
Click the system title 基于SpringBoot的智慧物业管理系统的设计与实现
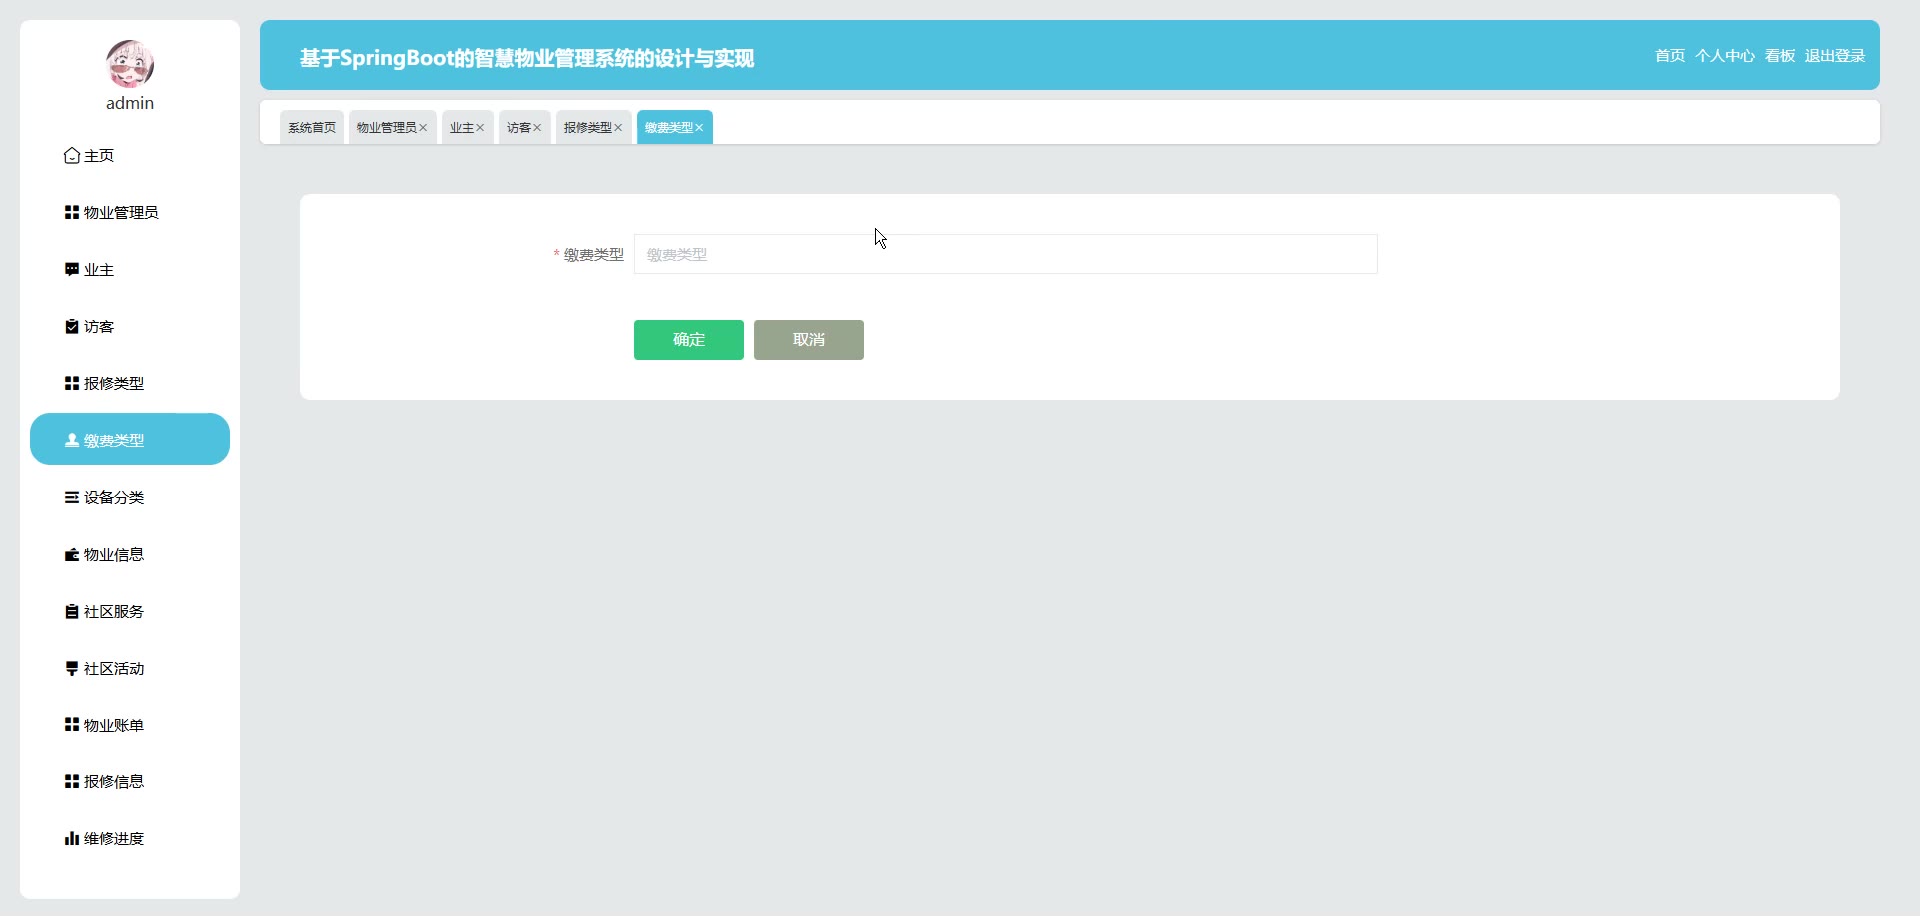(x=527, y=58)
